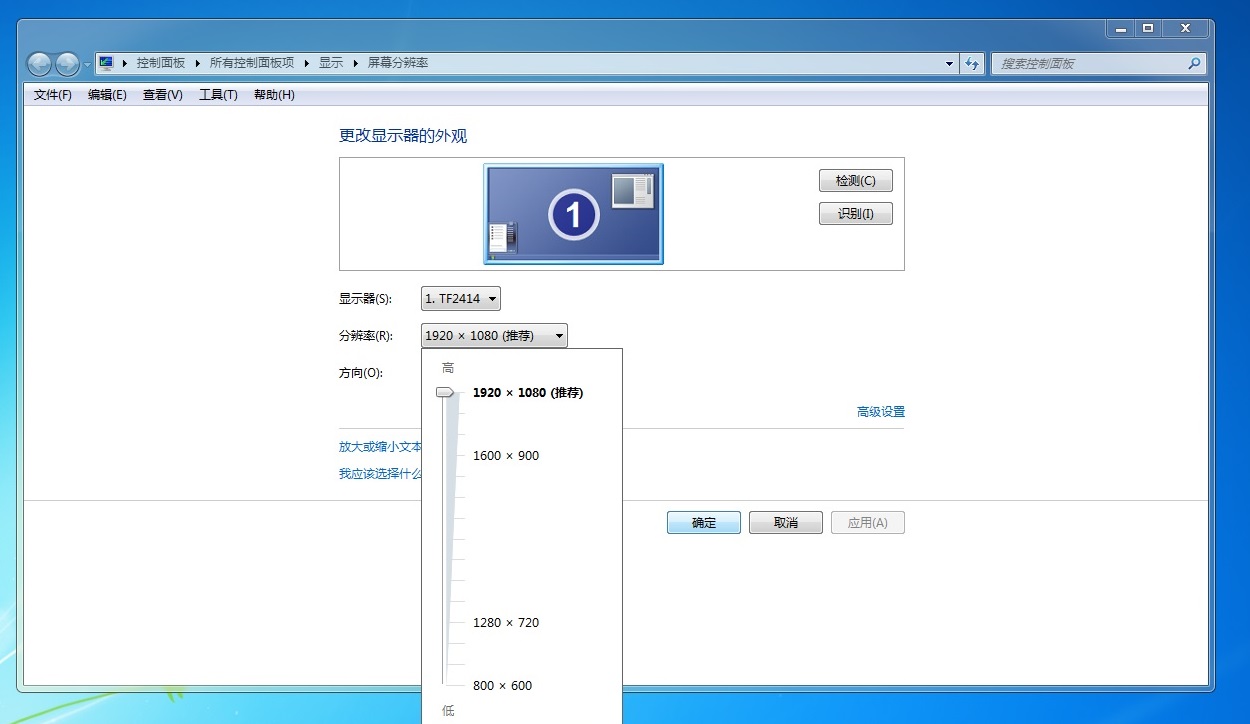The image size is (1250, 724).
Task: Click the 检测(C) detect button
Action: click(x=855, y=181)
